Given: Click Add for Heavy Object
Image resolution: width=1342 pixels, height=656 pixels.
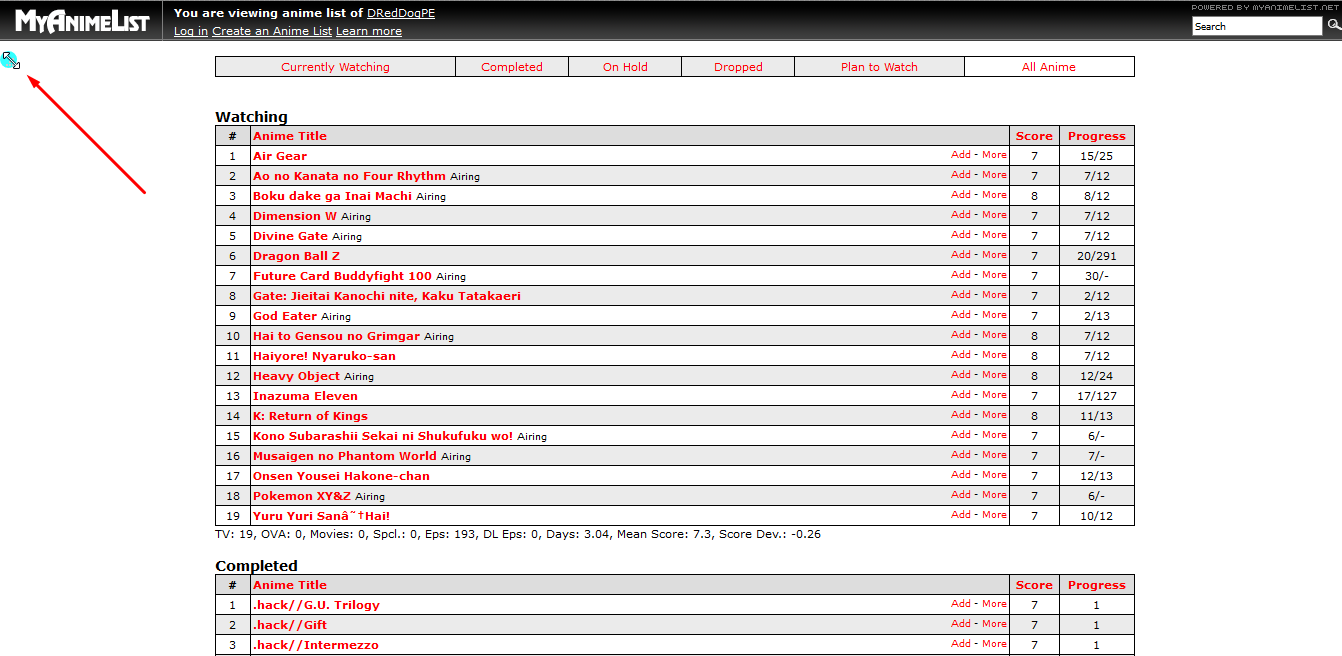Looking at the screenshot, I should [x=960, y=375].
